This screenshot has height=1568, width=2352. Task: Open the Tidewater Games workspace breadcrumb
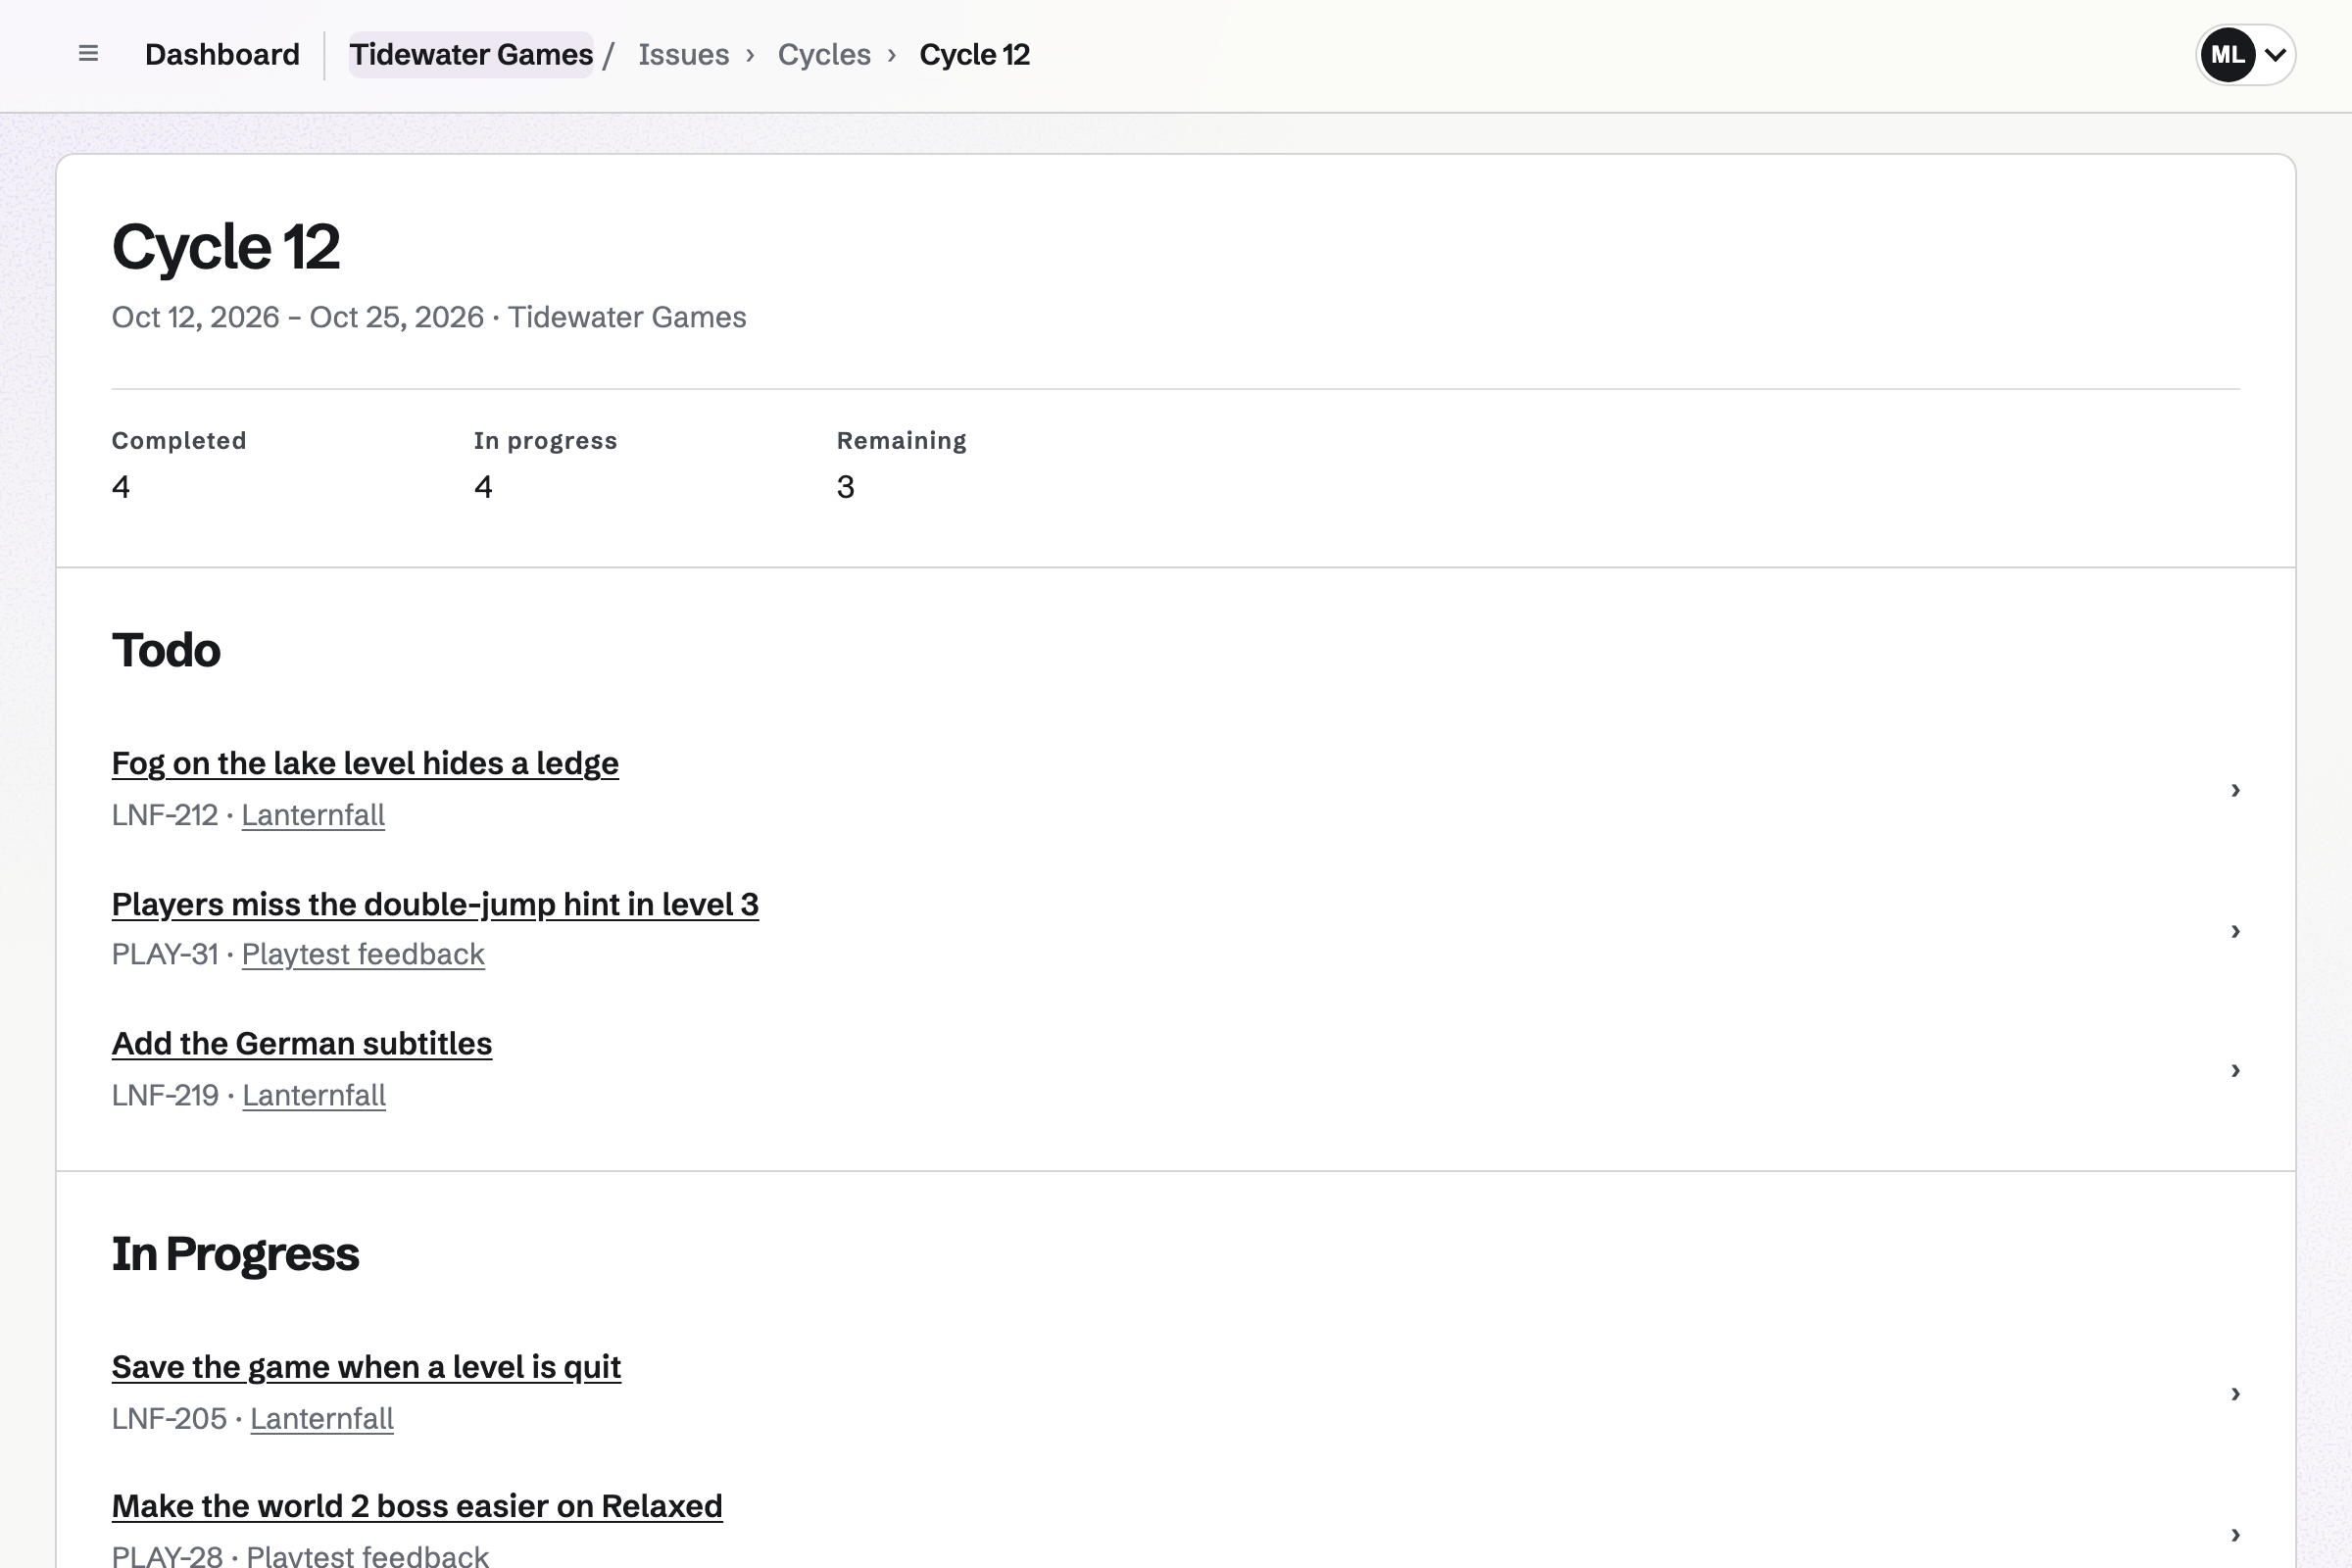471,55
